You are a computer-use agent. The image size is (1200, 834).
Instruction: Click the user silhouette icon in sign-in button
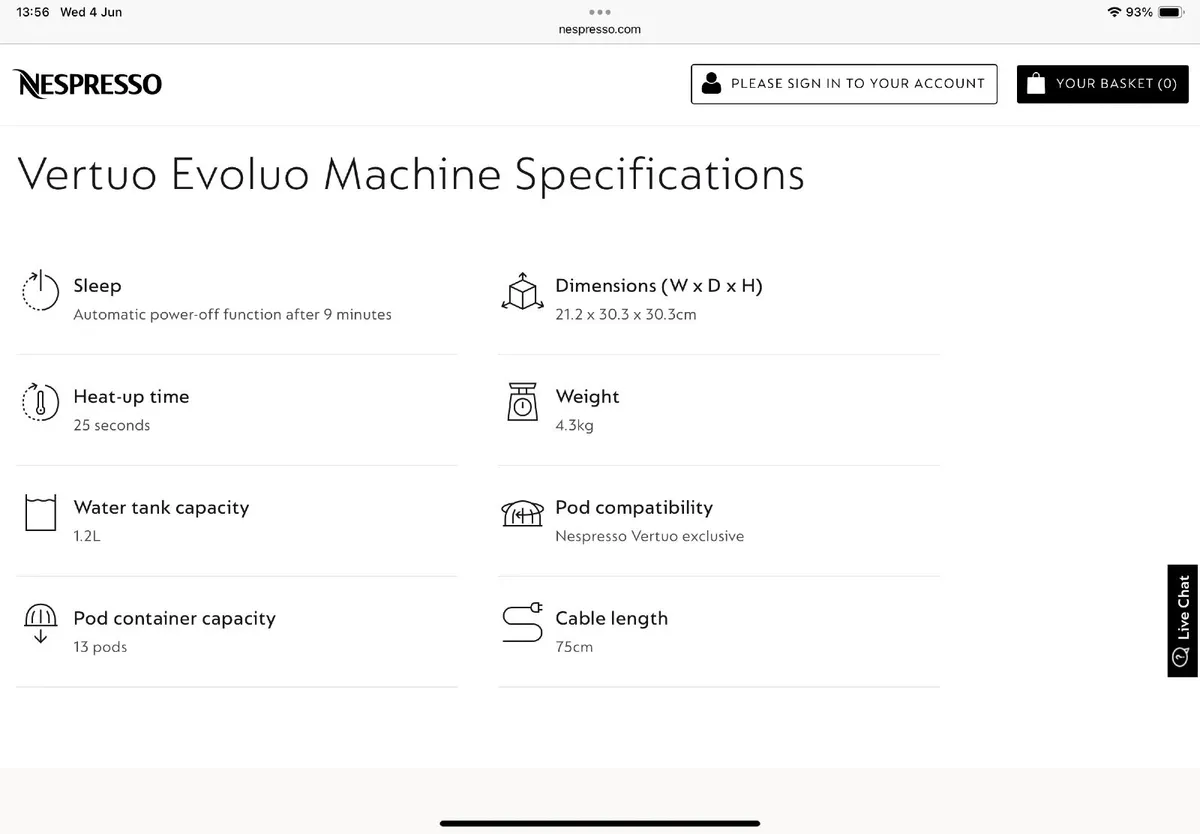pos(711,84)
